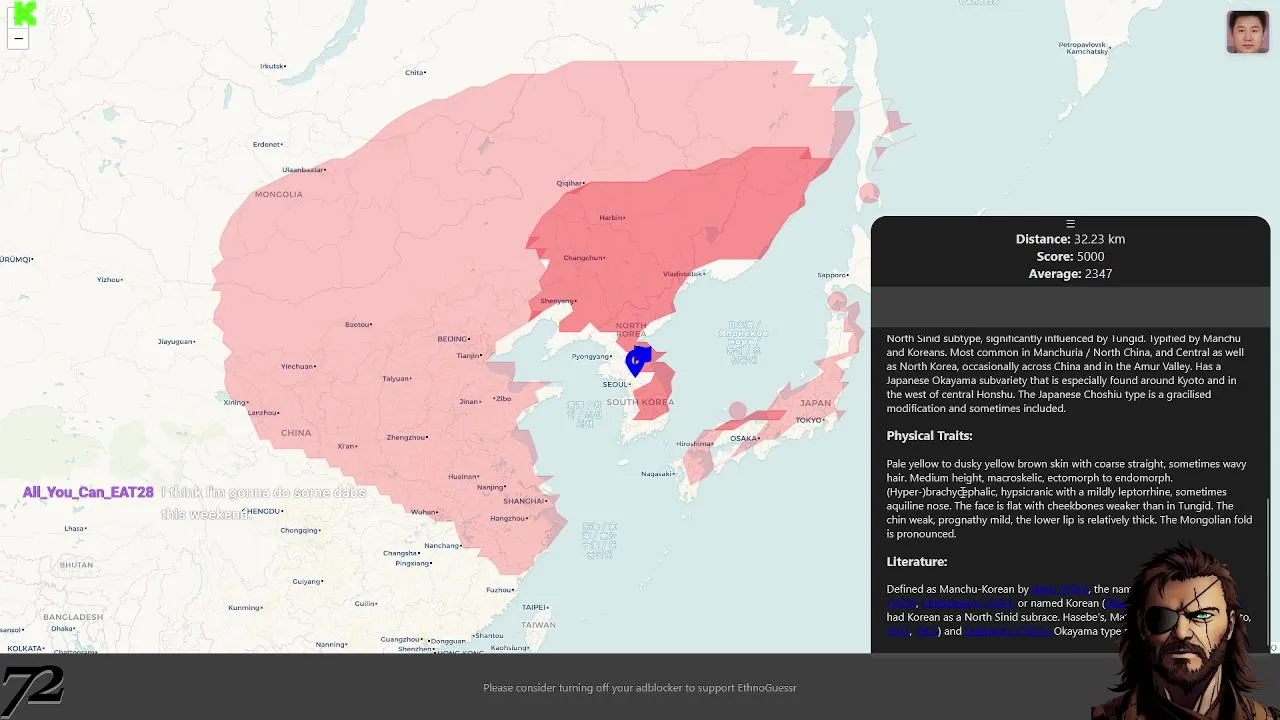Follow the link after 'Defined as Manchu-Korean by'
This screenshot has height=720, width=1280.
1059,589
